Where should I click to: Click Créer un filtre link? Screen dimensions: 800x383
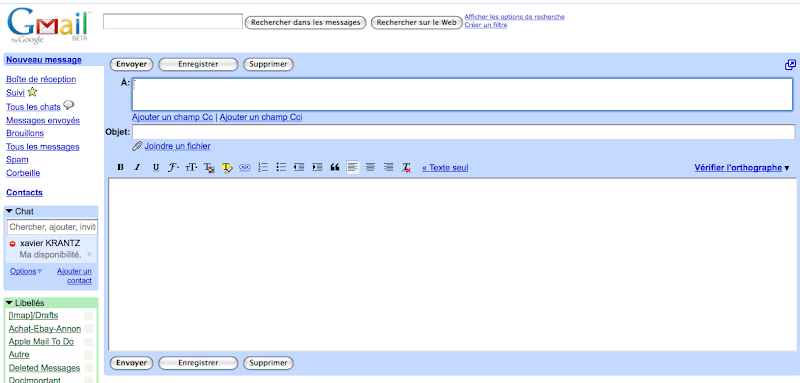coord(486,24)
